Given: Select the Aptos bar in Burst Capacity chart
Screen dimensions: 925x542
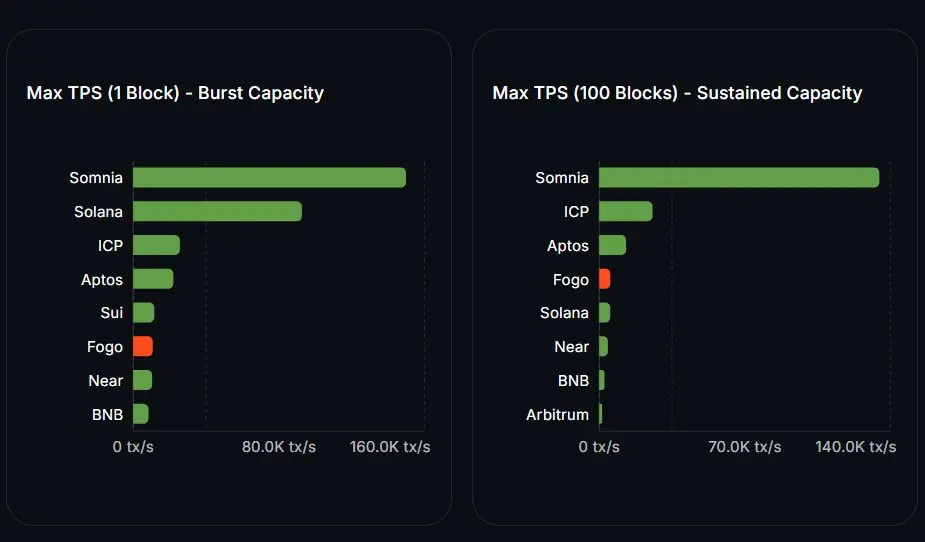Looking at the screenshot, I should click(153, 279).
